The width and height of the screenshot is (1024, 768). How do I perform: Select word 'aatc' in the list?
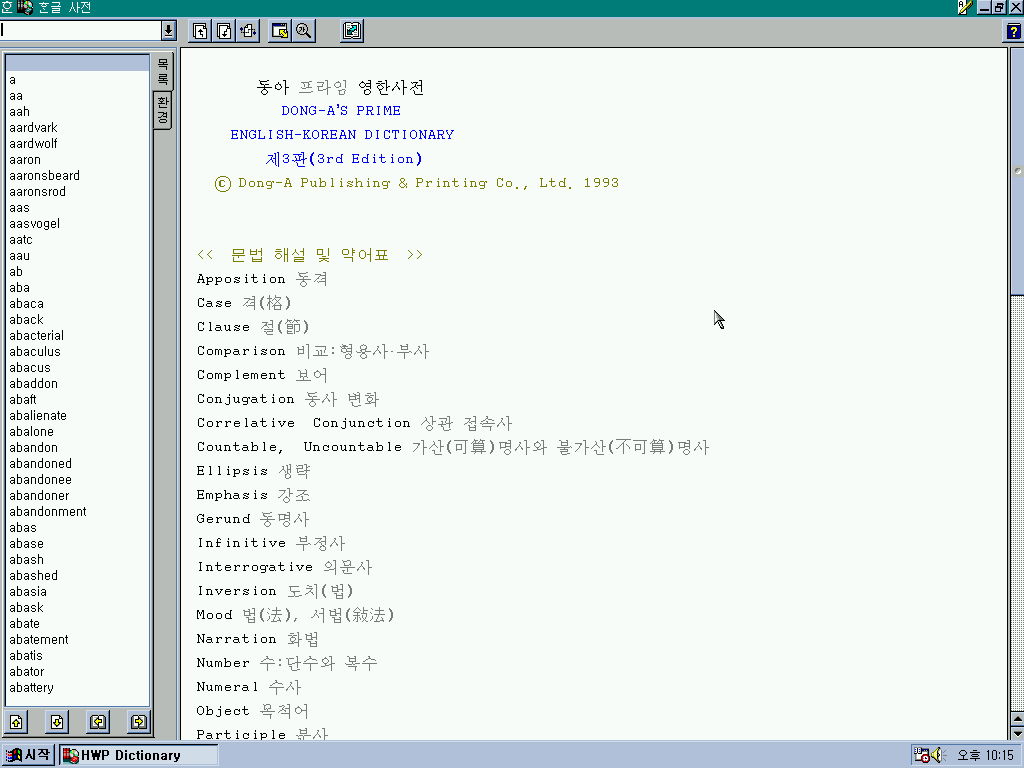tap(21, 240)
